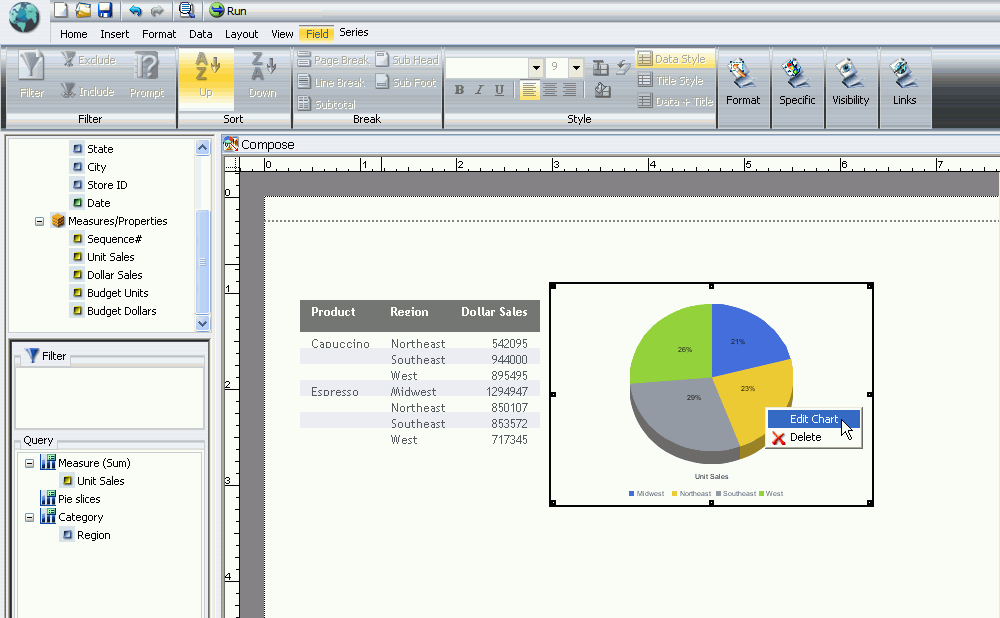Viewport: 1000px width, 618px height.
Task: Open the View ribbon tab
Action: click(282, 34)
